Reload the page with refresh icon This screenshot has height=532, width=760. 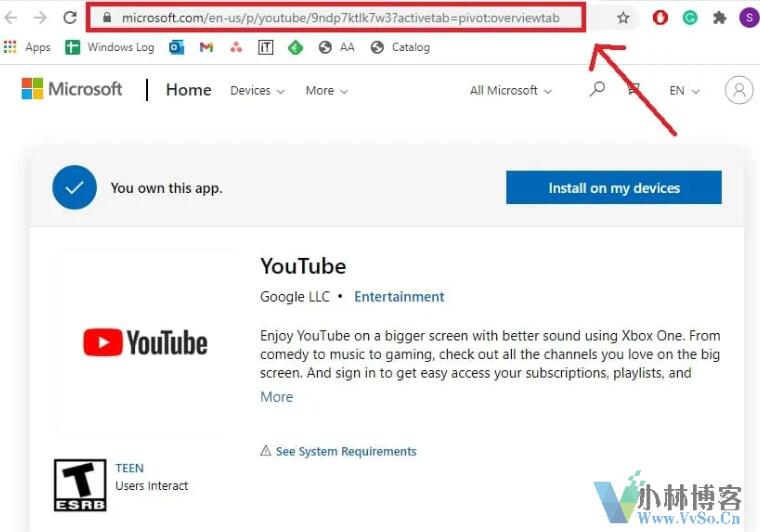click(70, 17)
